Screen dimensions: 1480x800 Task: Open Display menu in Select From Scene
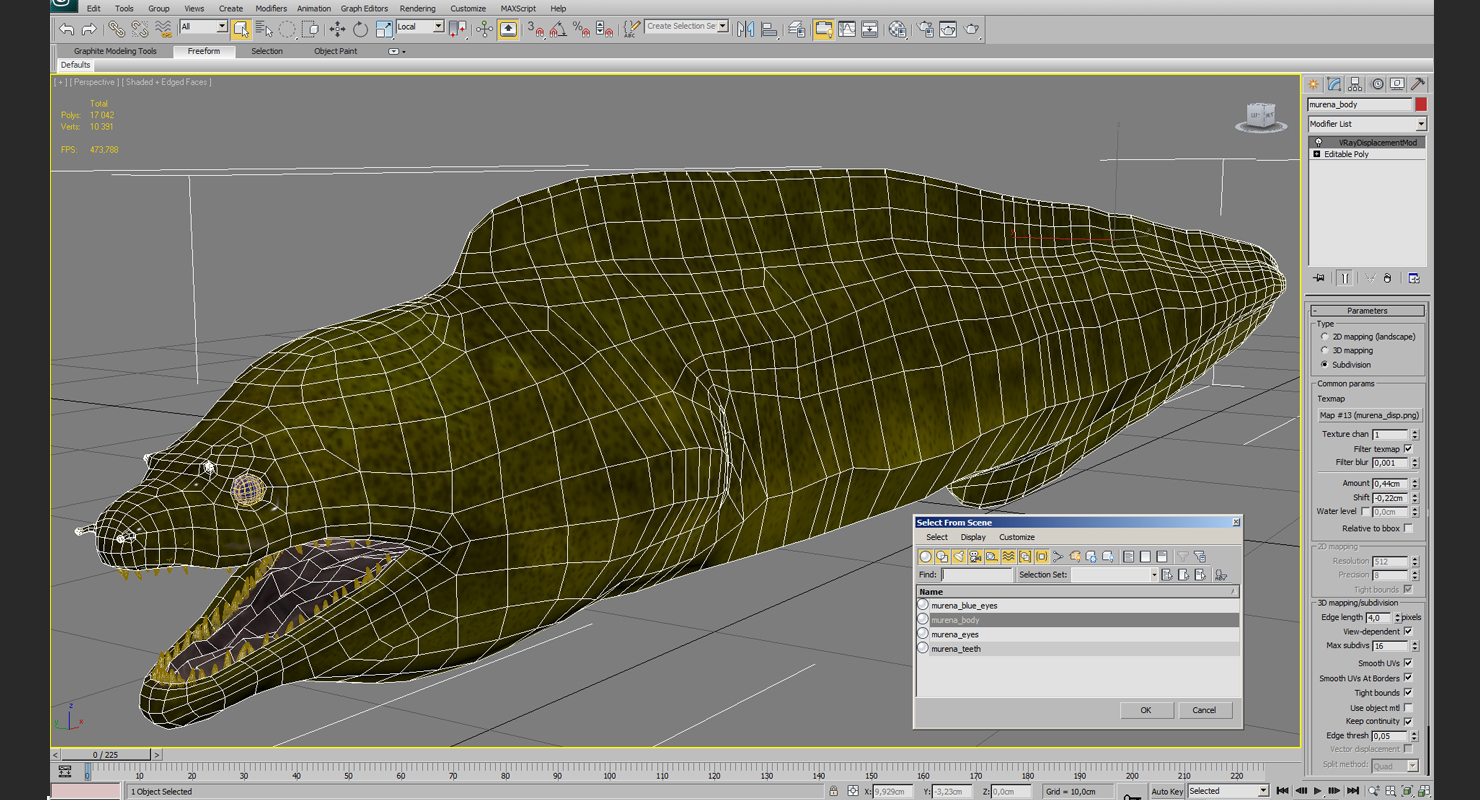click(x=973, y=537)
